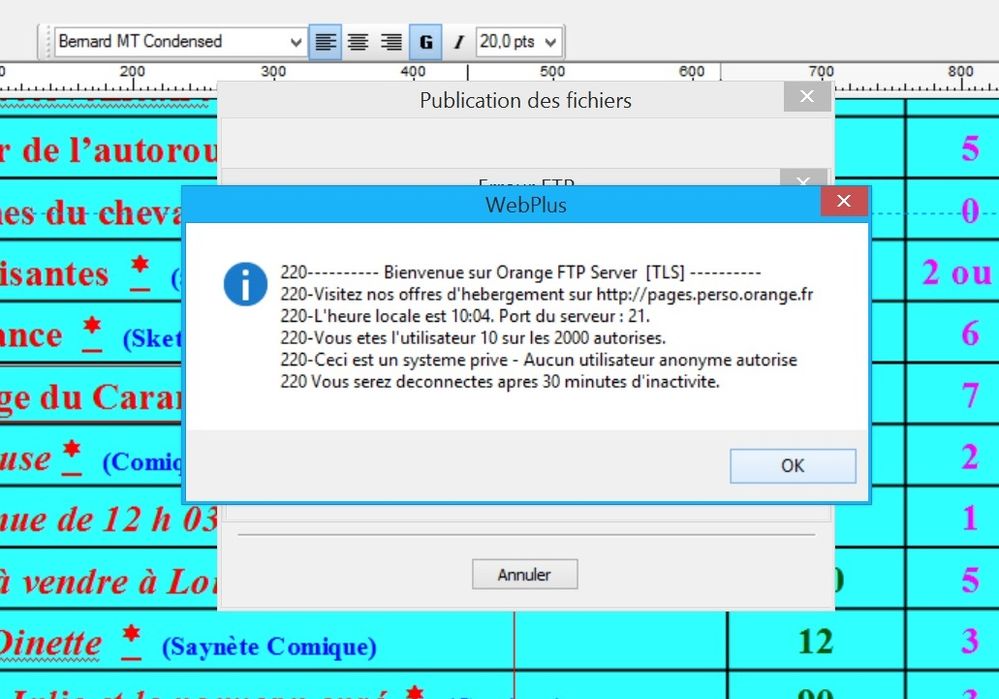Image resolution: width=999 pixels, height=699 pixels.
Task: Click the Publication des fichiers title bar
Action: (525, 100)
